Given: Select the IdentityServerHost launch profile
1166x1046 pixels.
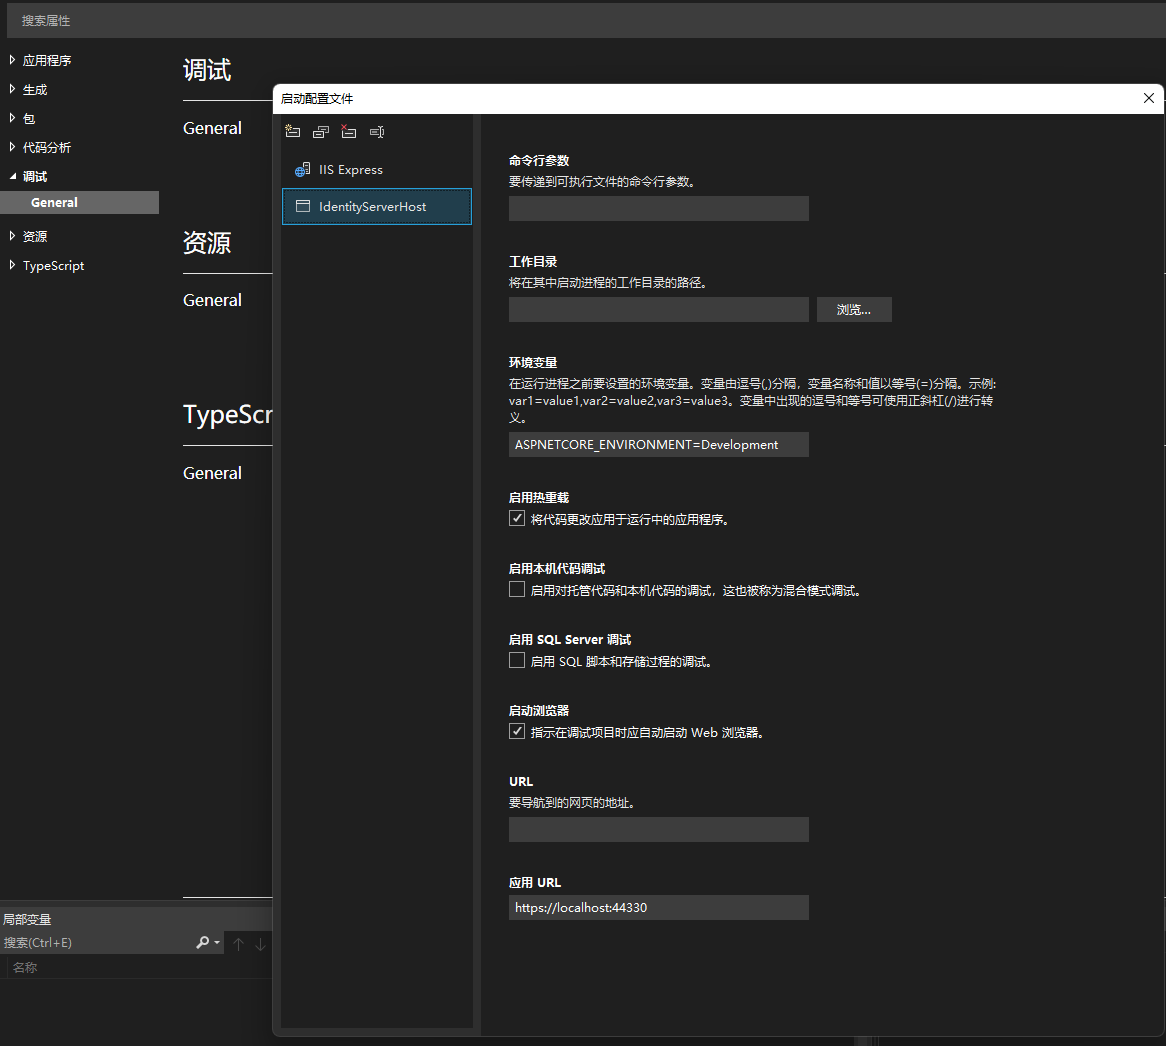Looking at the screenshot, I should click(376, 207).
